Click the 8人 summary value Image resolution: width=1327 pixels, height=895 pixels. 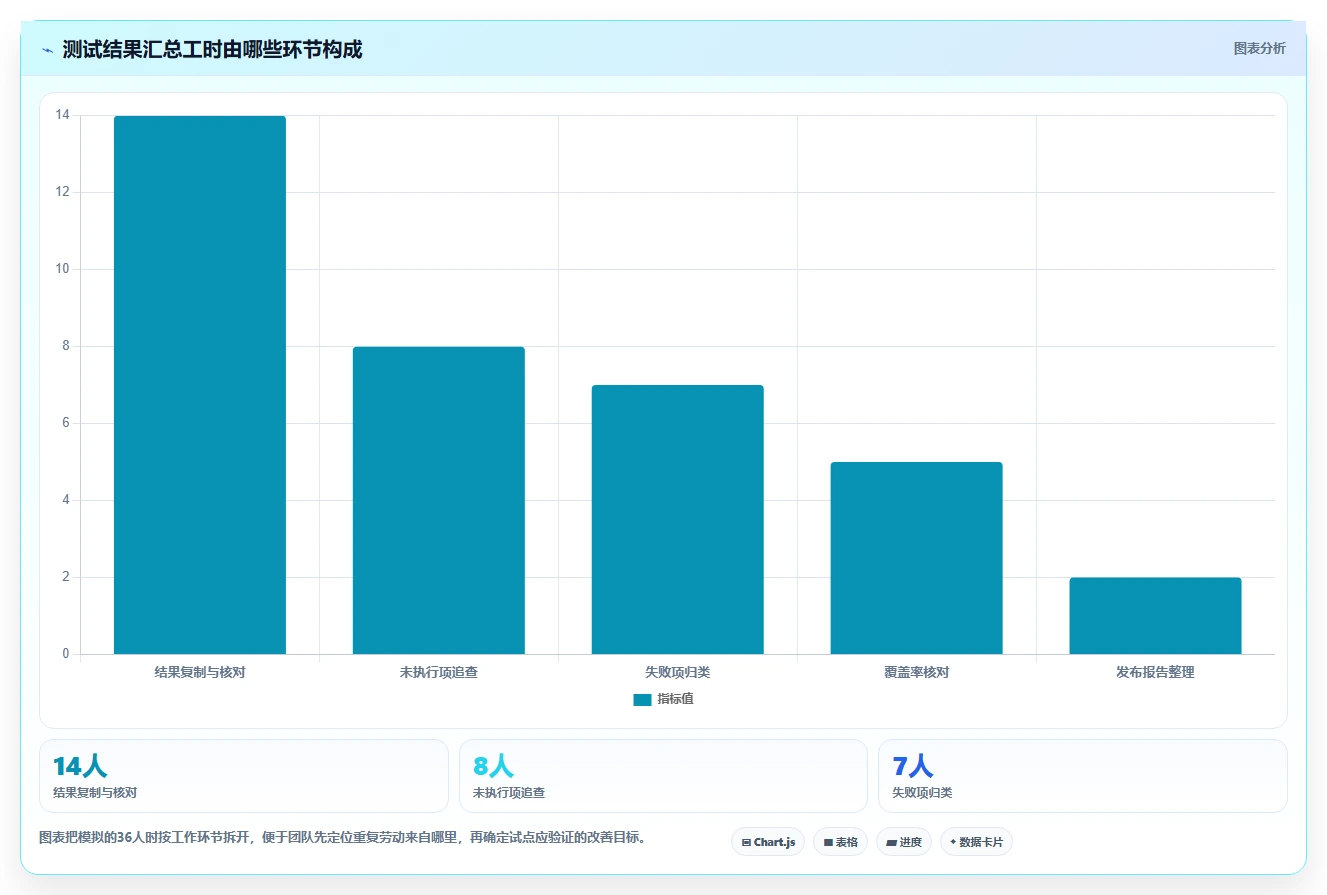coord(493,767)
